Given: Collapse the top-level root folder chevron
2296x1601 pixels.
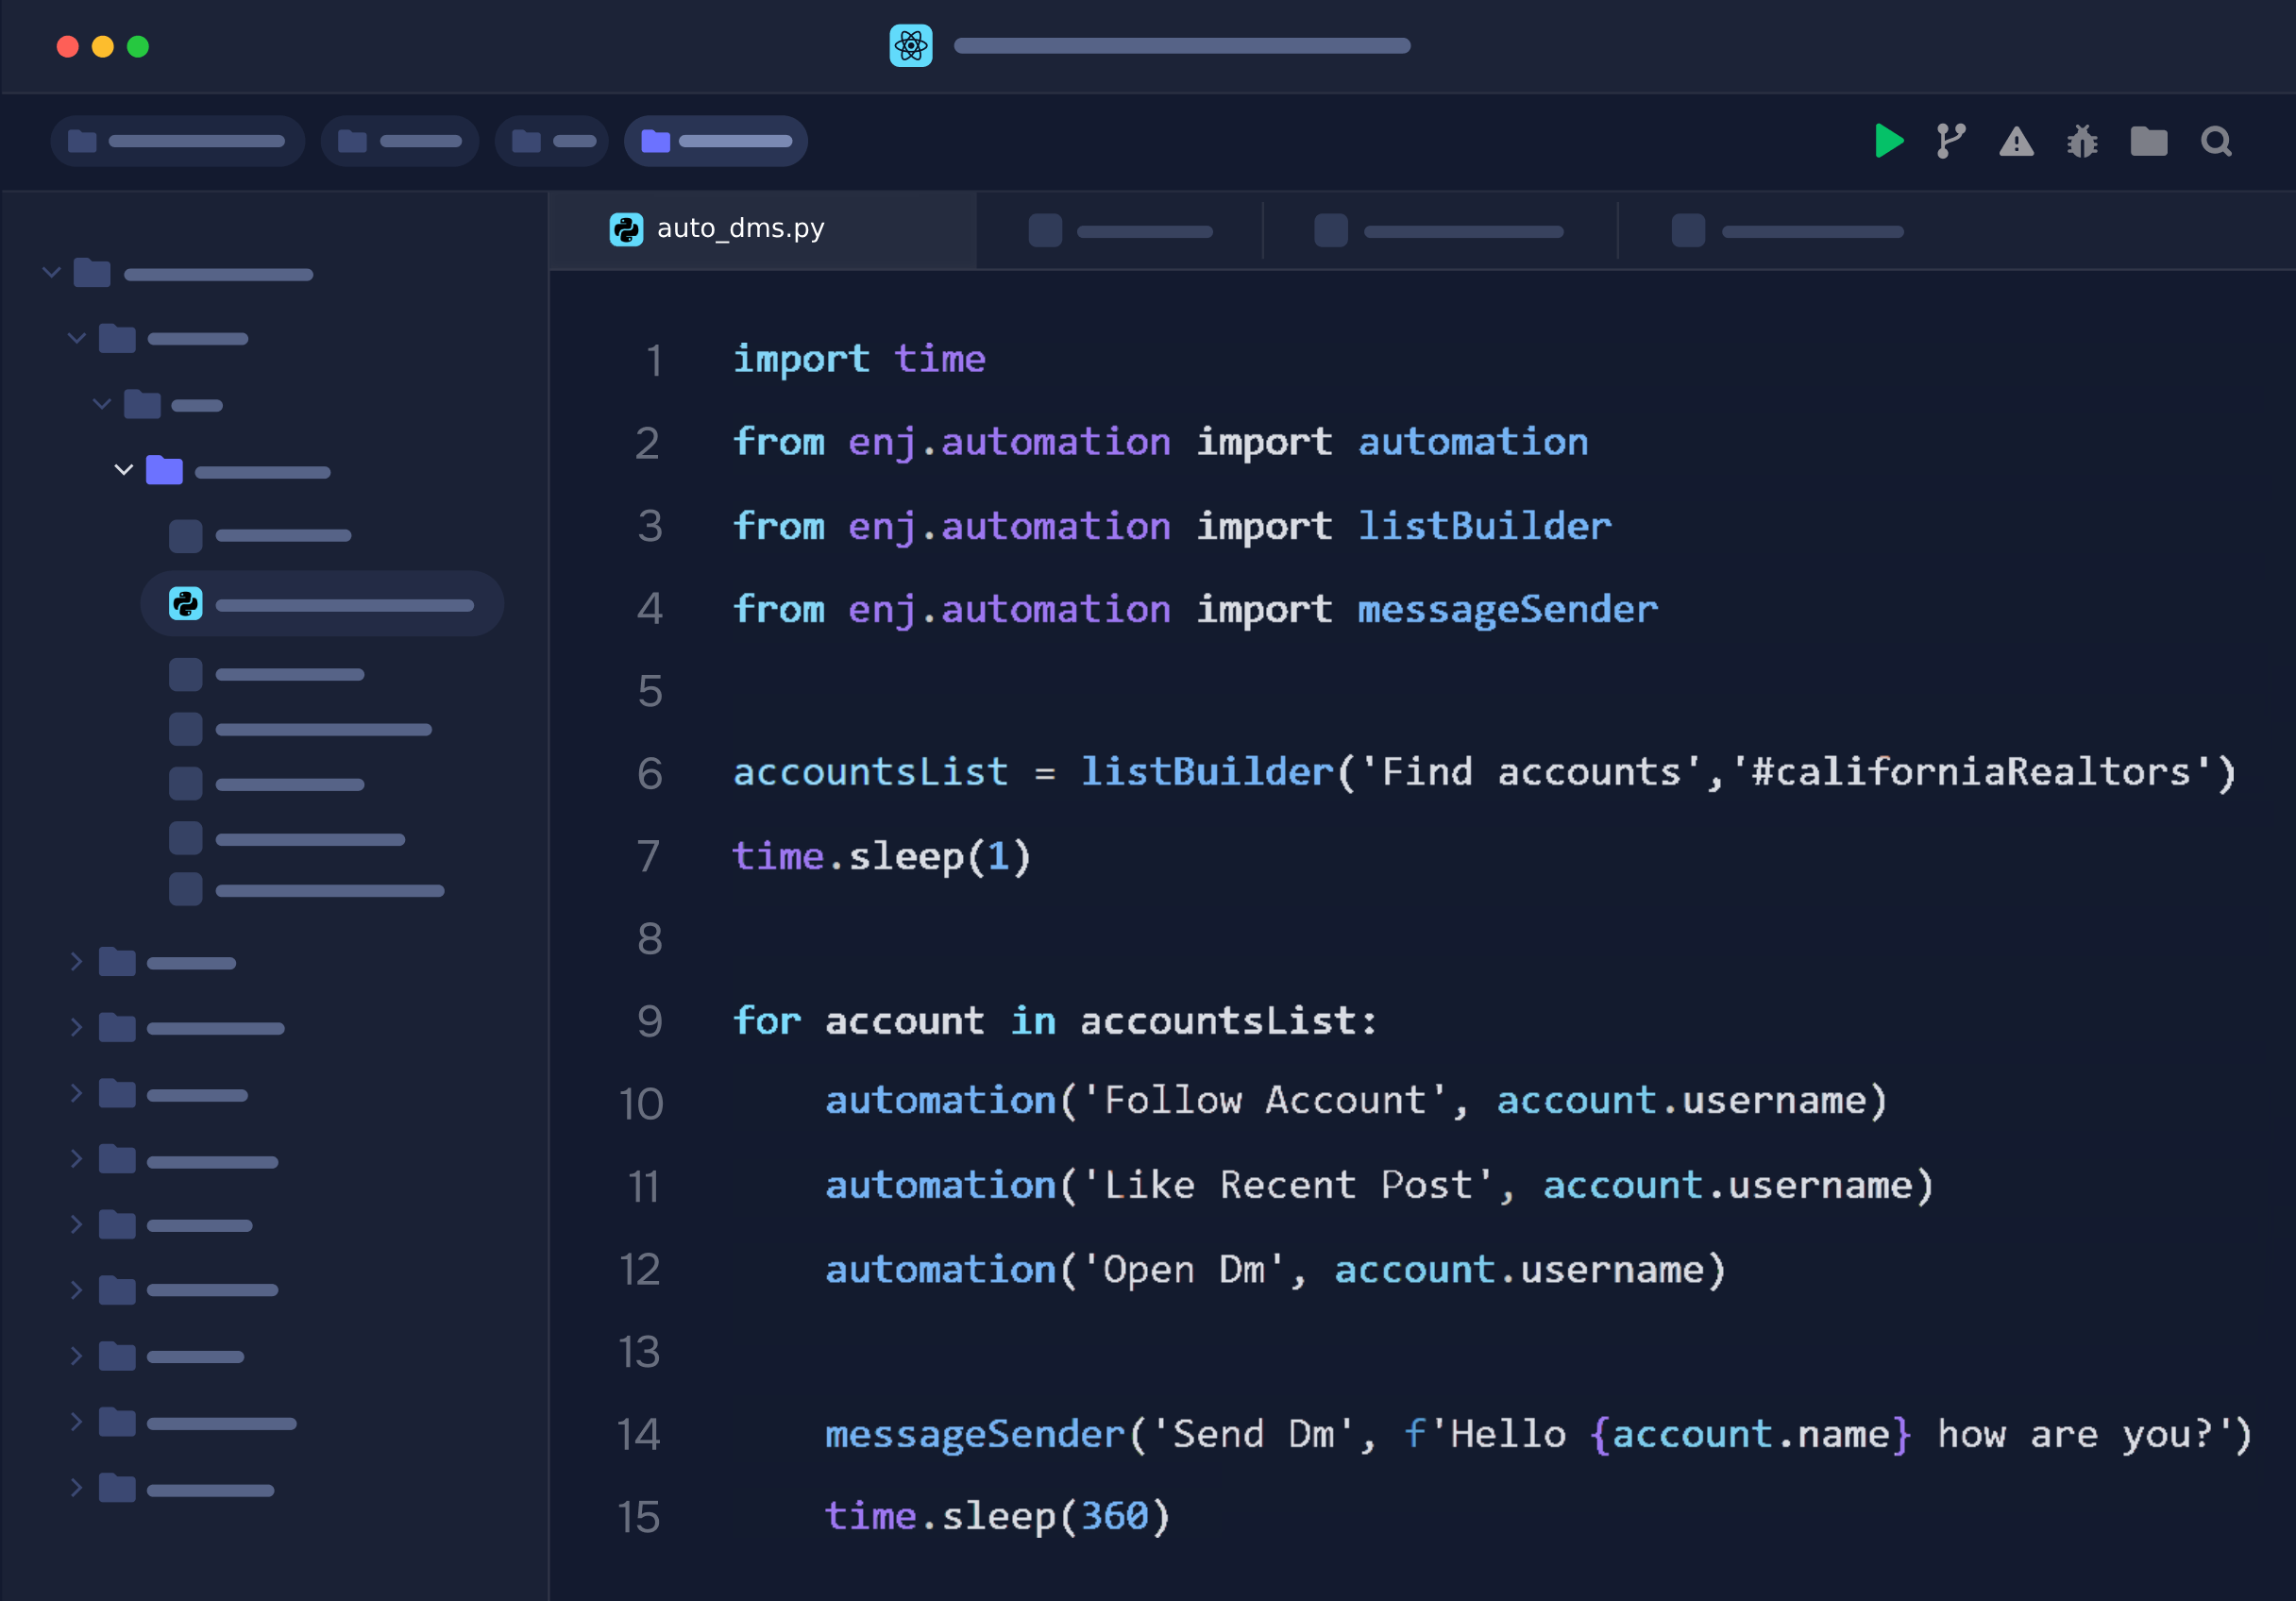Looking at the screenshot, I should pos(52,272).
